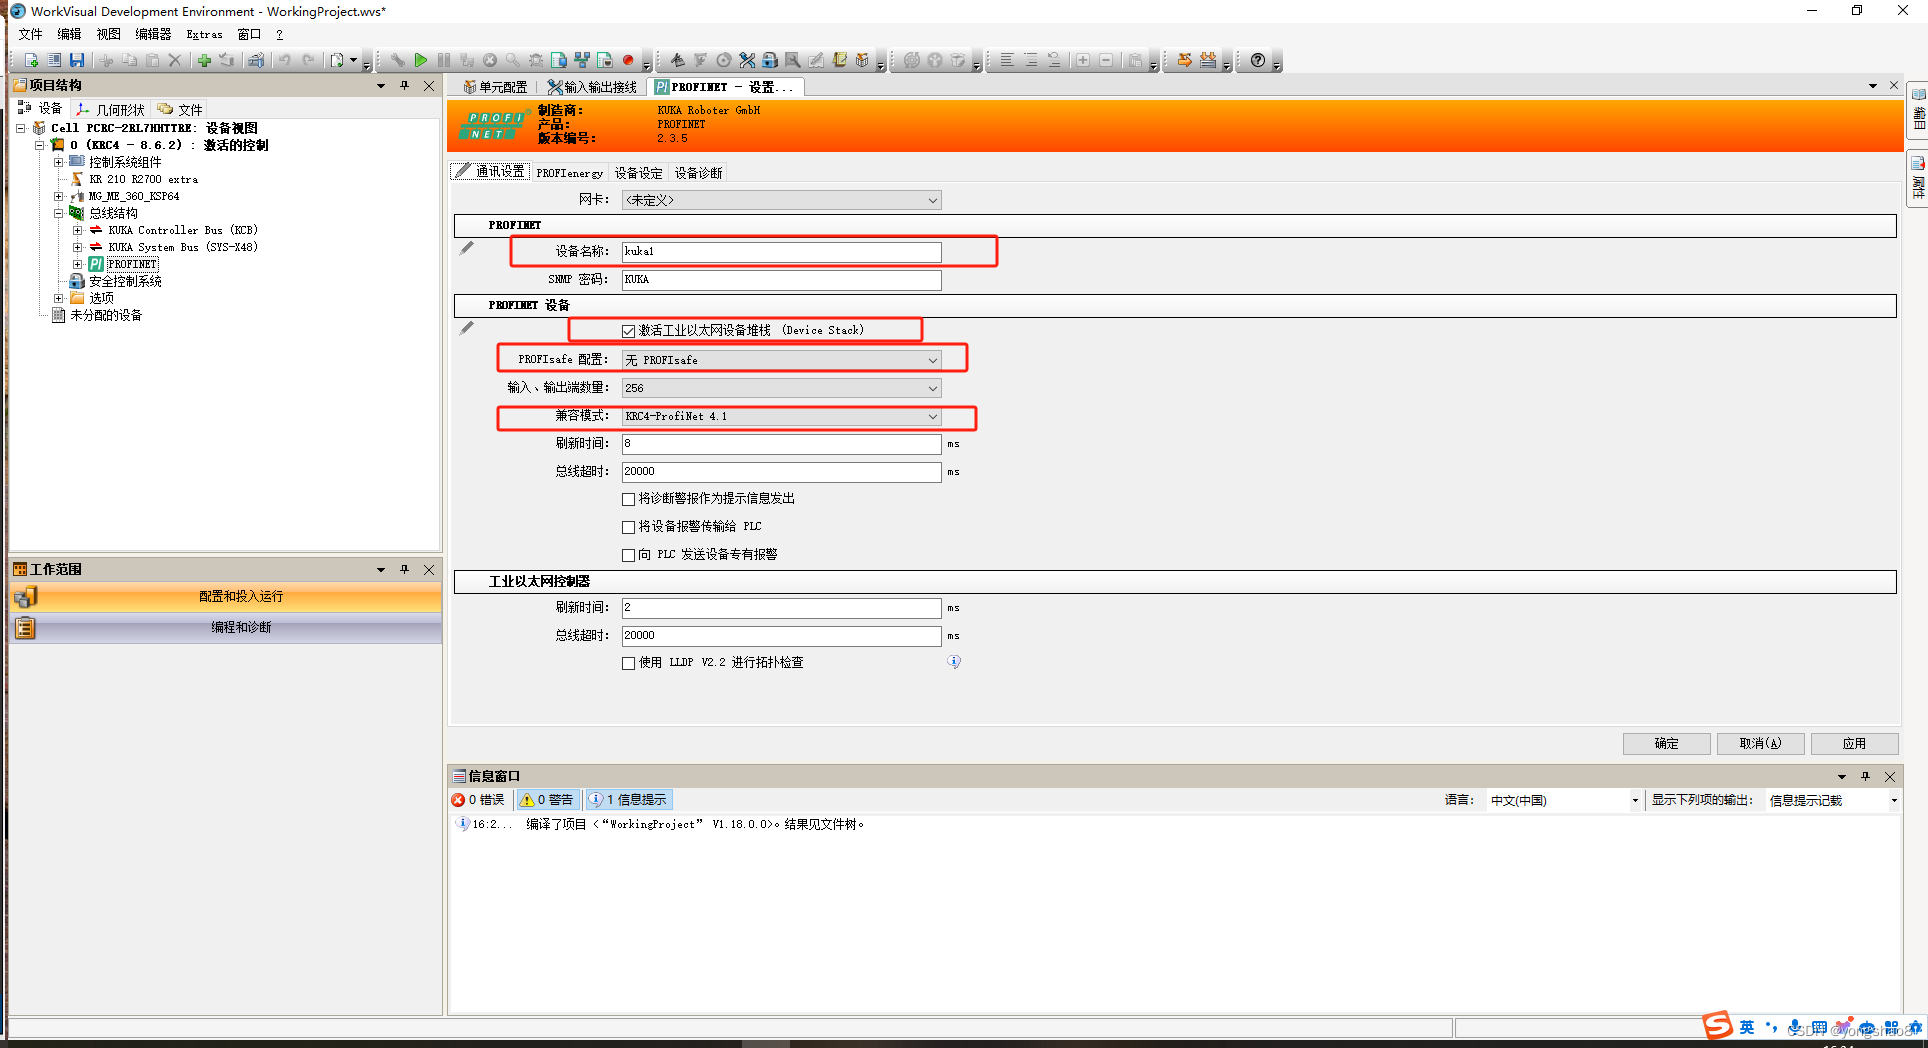
Task: Click the Pause toolbar icon
Action: pyautogui.click(x=444, y=60)
